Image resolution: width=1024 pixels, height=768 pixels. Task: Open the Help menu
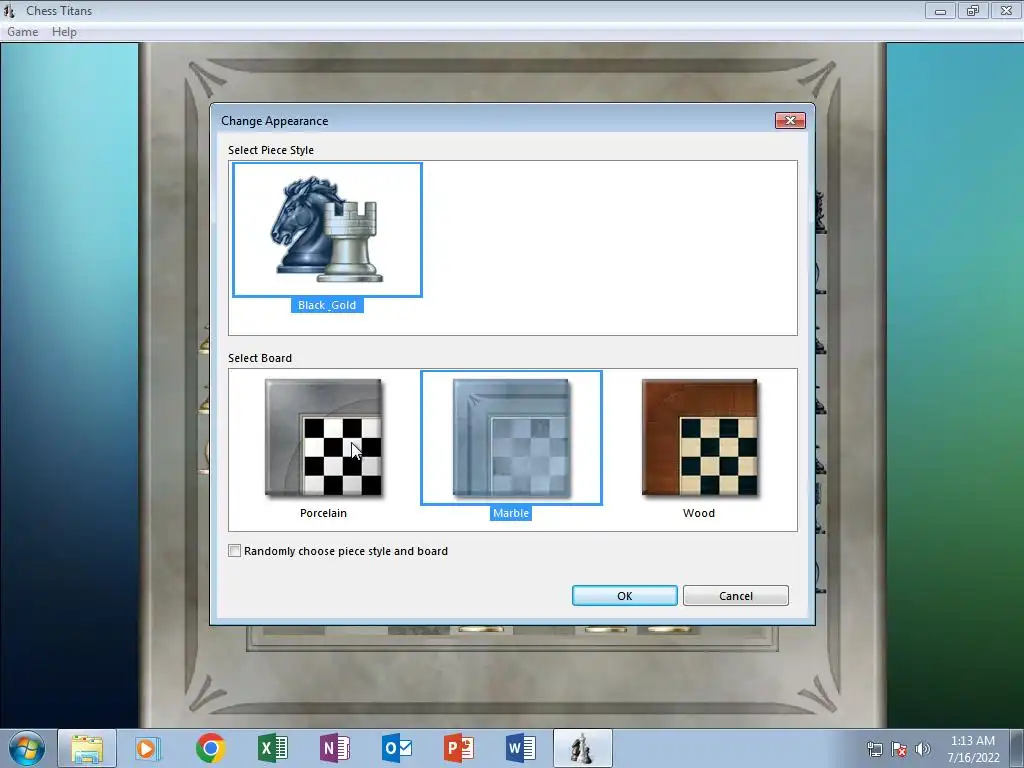click(x=64, y=32)
